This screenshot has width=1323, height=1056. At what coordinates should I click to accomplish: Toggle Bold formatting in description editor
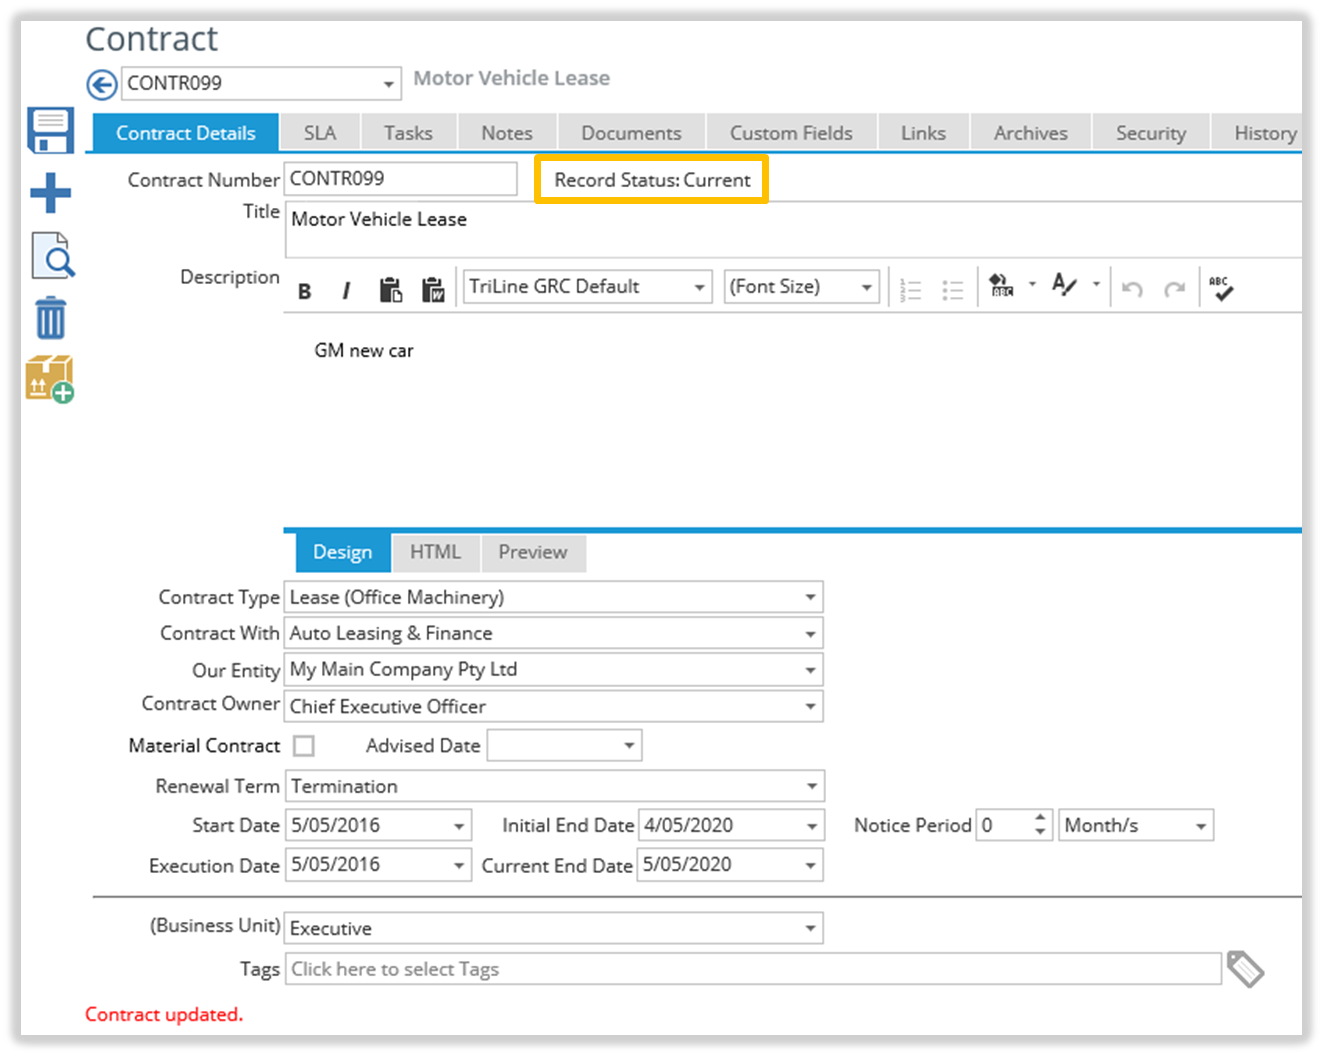(x=305, y=291)
